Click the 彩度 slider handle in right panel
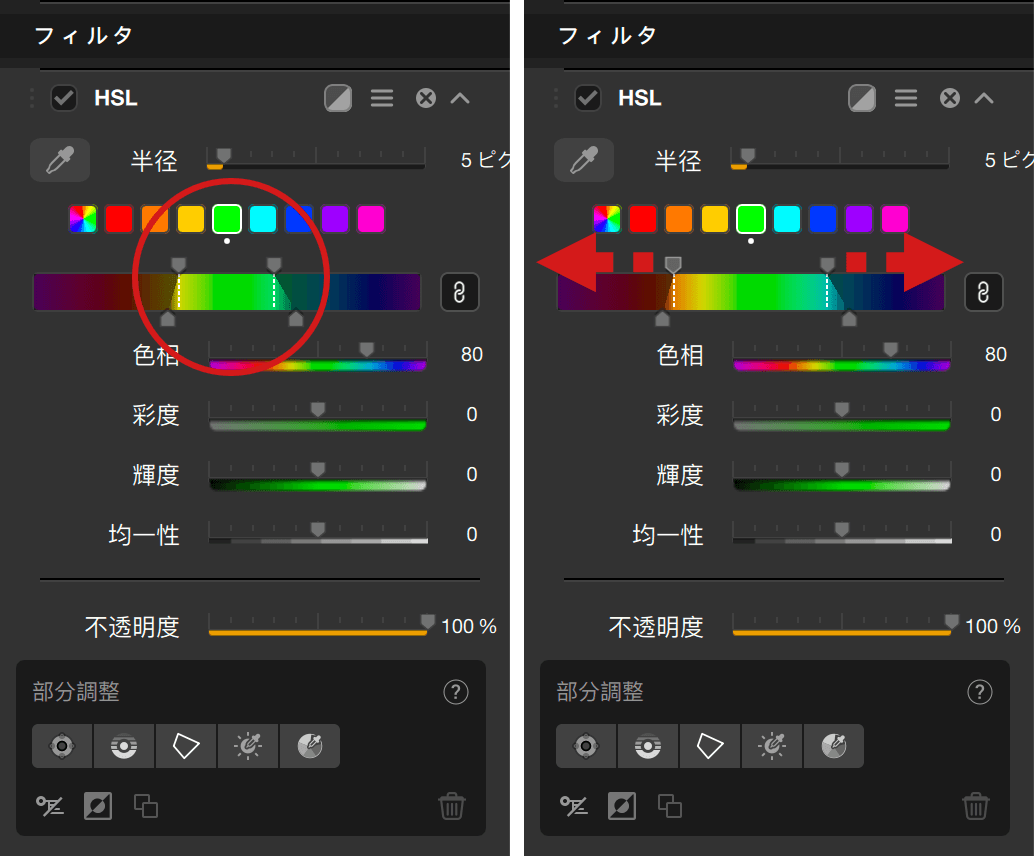1034x856 pixels. pos(841,410)
